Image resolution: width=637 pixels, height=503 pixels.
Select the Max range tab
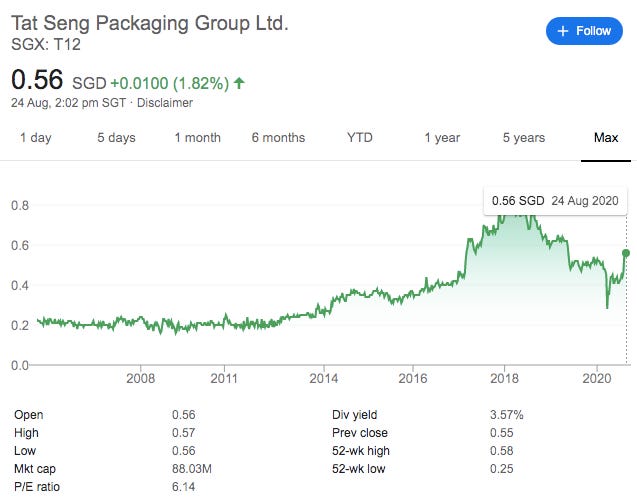[606, 138]
